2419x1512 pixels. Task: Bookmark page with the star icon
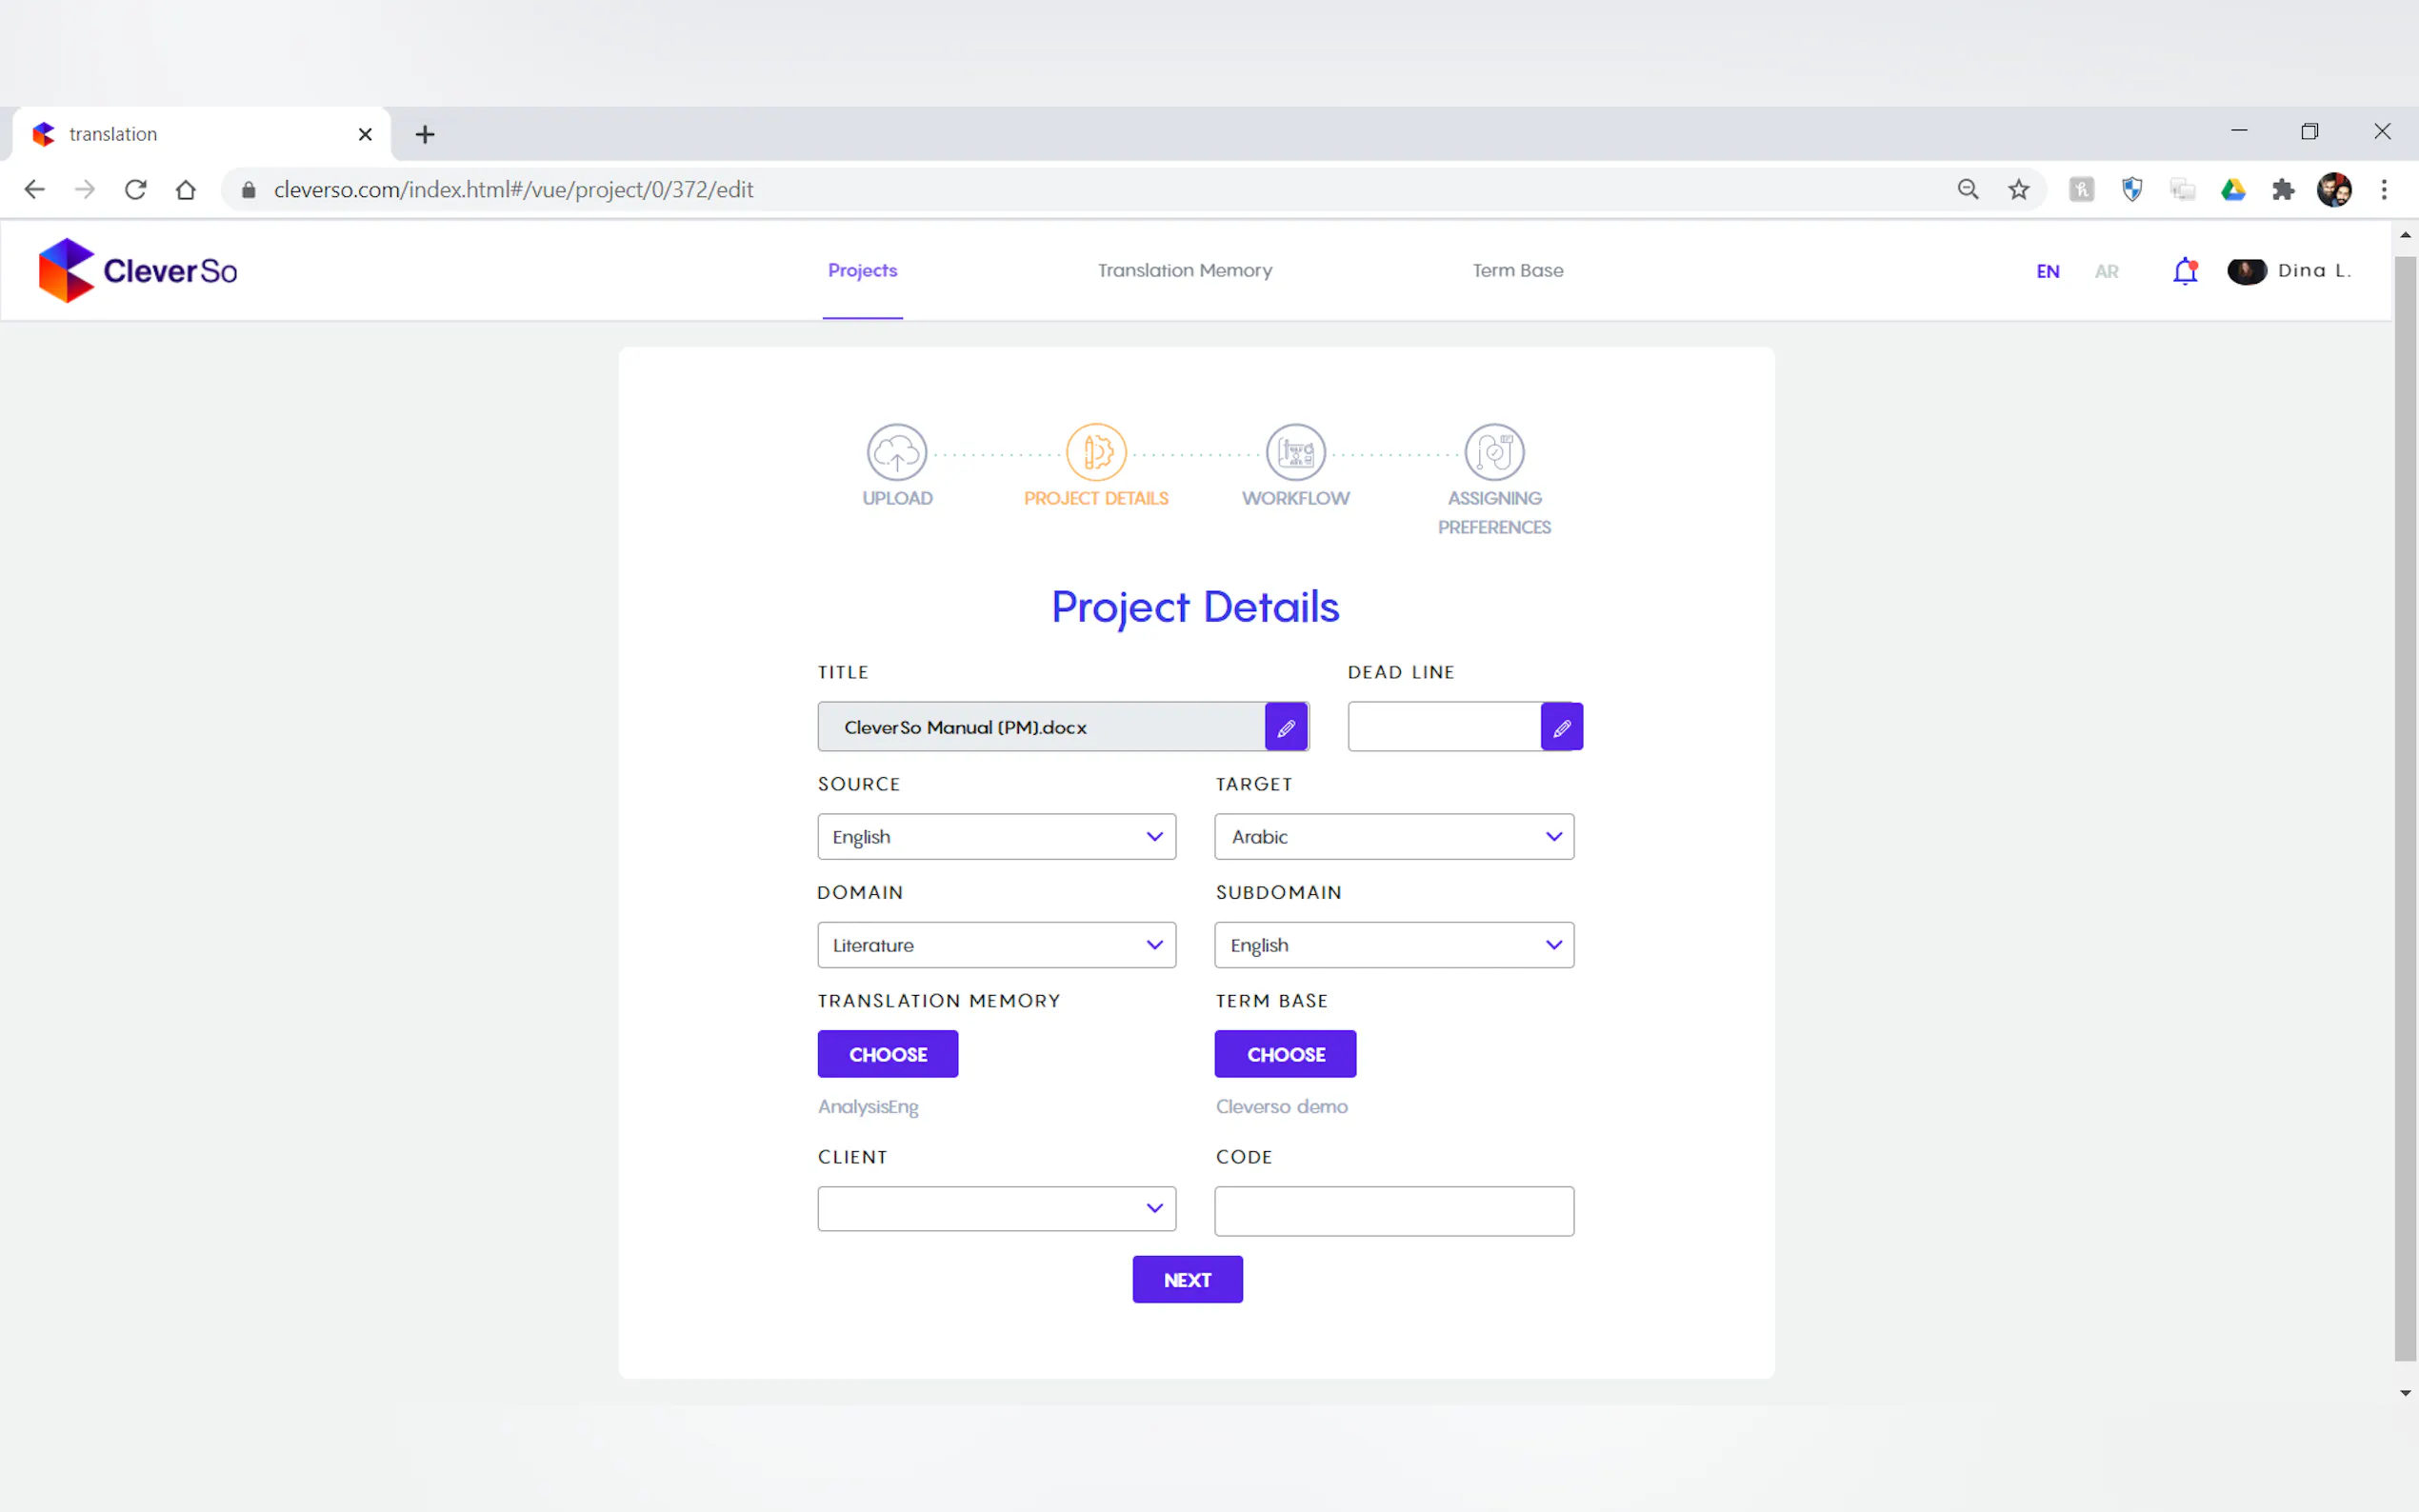(2019, 190)
